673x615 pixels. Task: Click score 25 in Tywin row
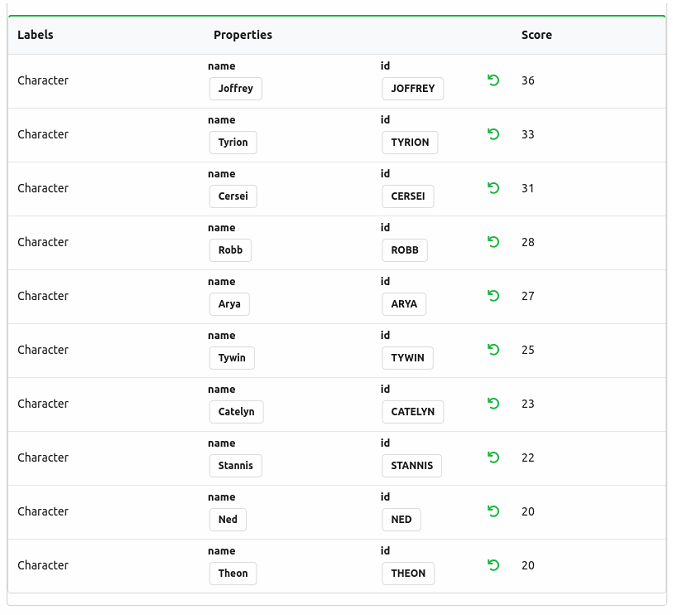tap(528, 350)
